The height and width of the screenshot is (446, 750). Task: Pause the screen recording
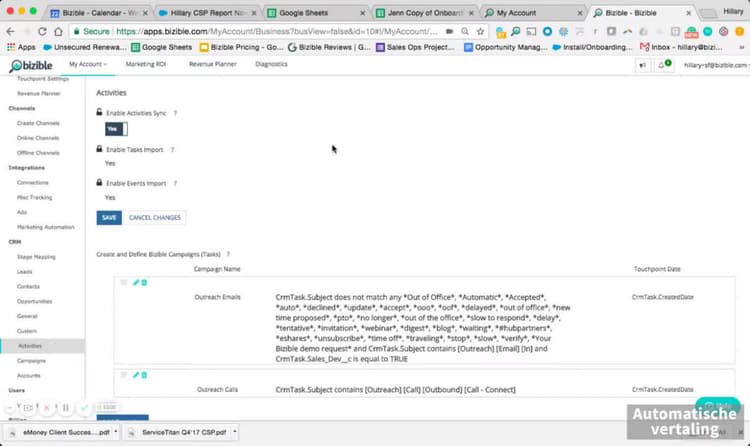66,408
